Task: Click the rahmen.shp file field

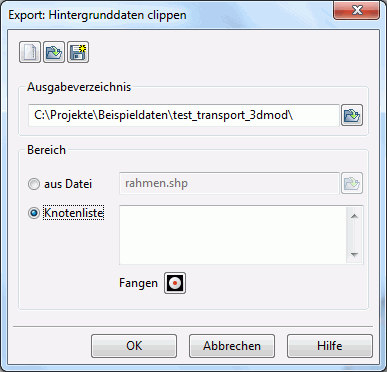Action: pyautogui.click(x=229, y=183)
